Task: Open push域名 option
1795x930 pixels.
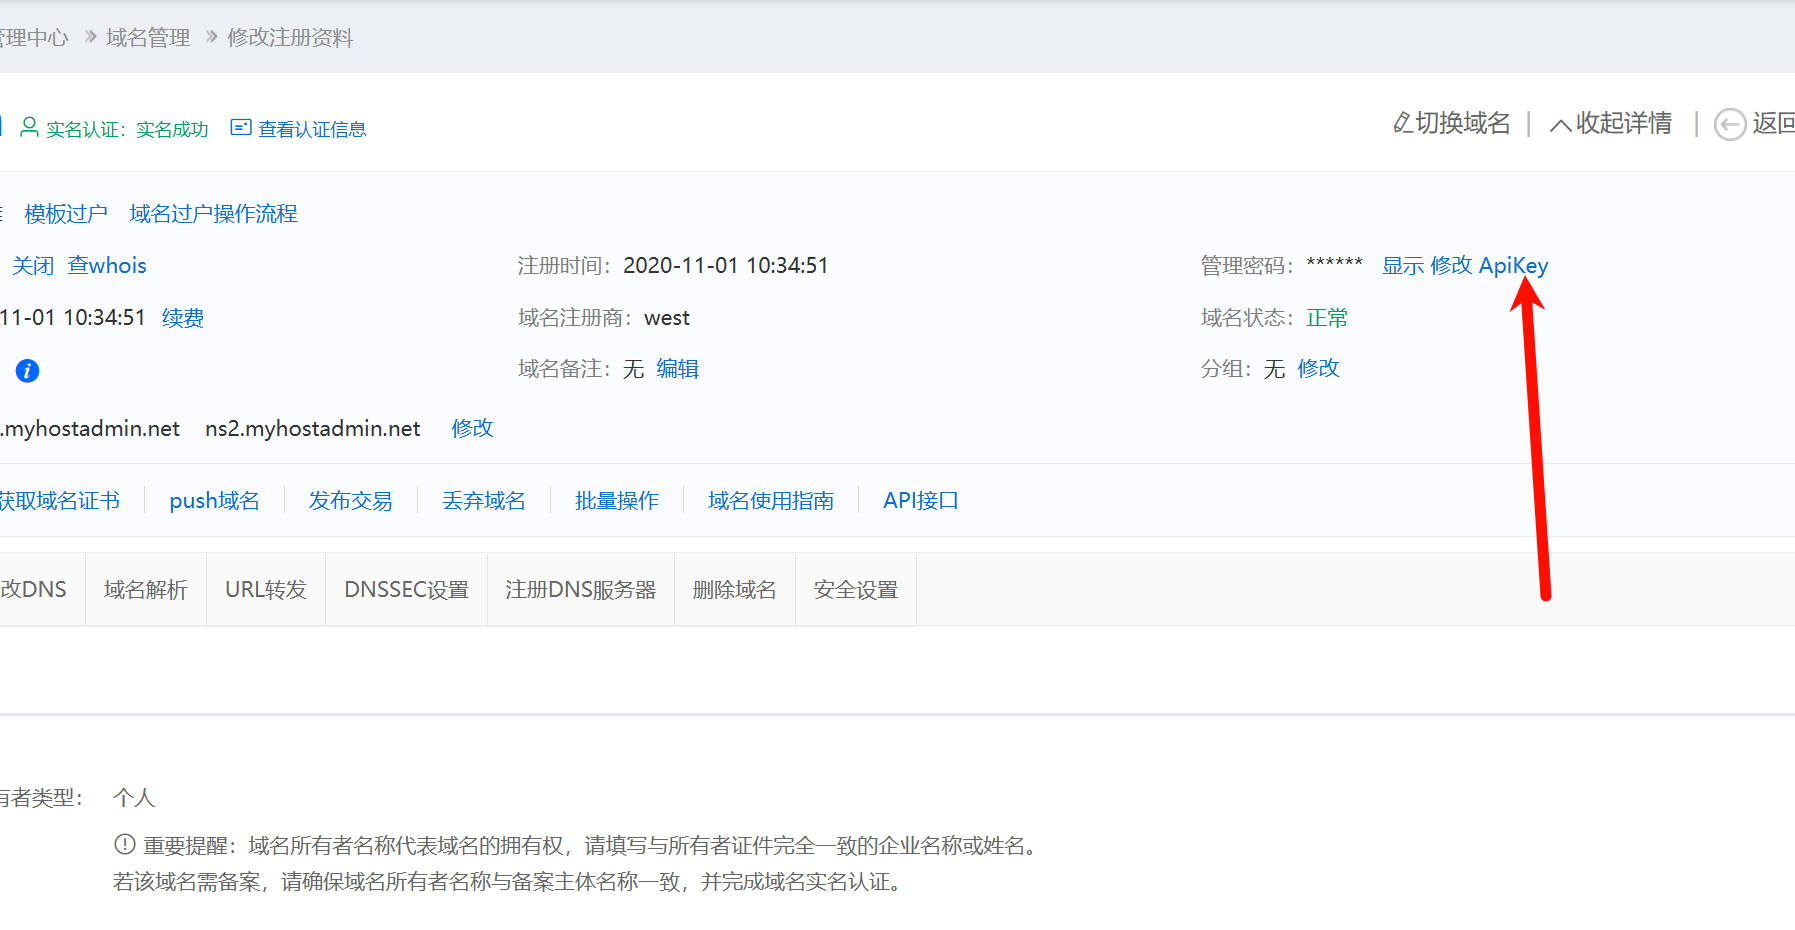Action: pyautogui.click(x=214, y=501)
